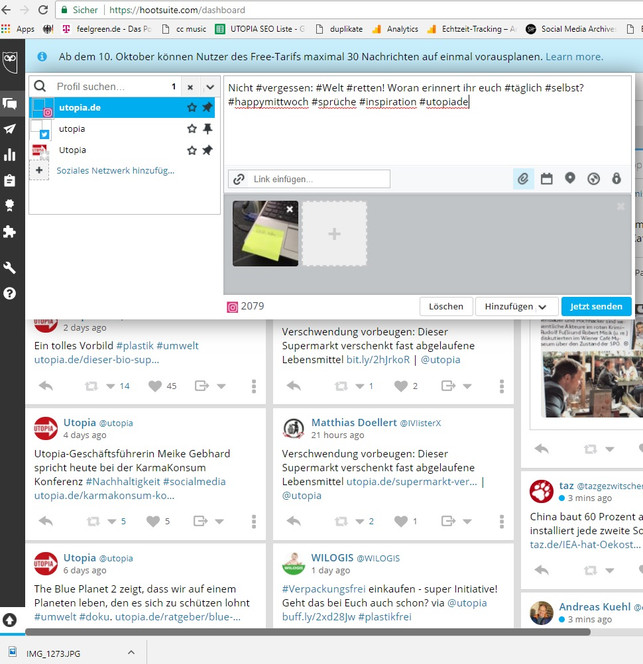Clear selected profiles with the x button
Screen dimensions: 643x664
tap(190, 87)
